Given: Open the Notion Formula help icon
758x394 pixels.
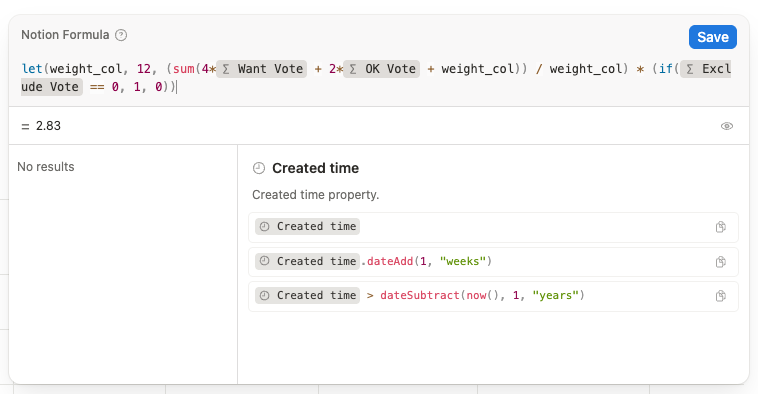Looking at the screenshot, I should (x=121, y=35).
